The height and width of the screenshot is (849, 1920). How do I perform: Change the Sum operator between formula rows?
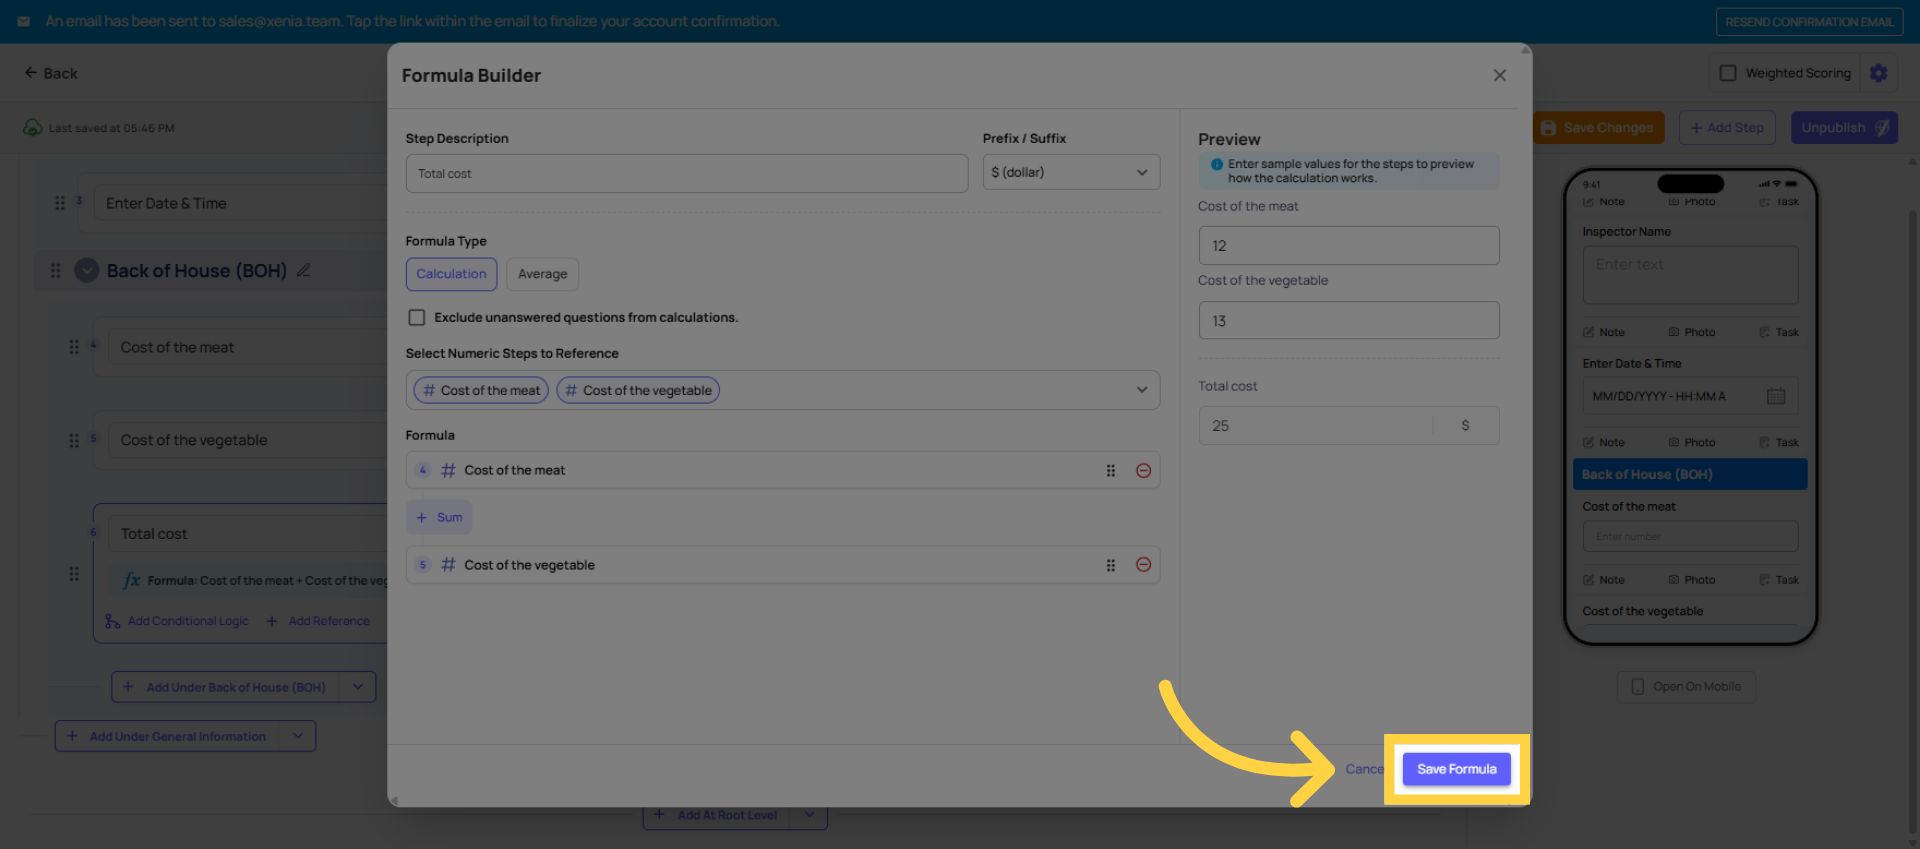[x=440, y=518]
